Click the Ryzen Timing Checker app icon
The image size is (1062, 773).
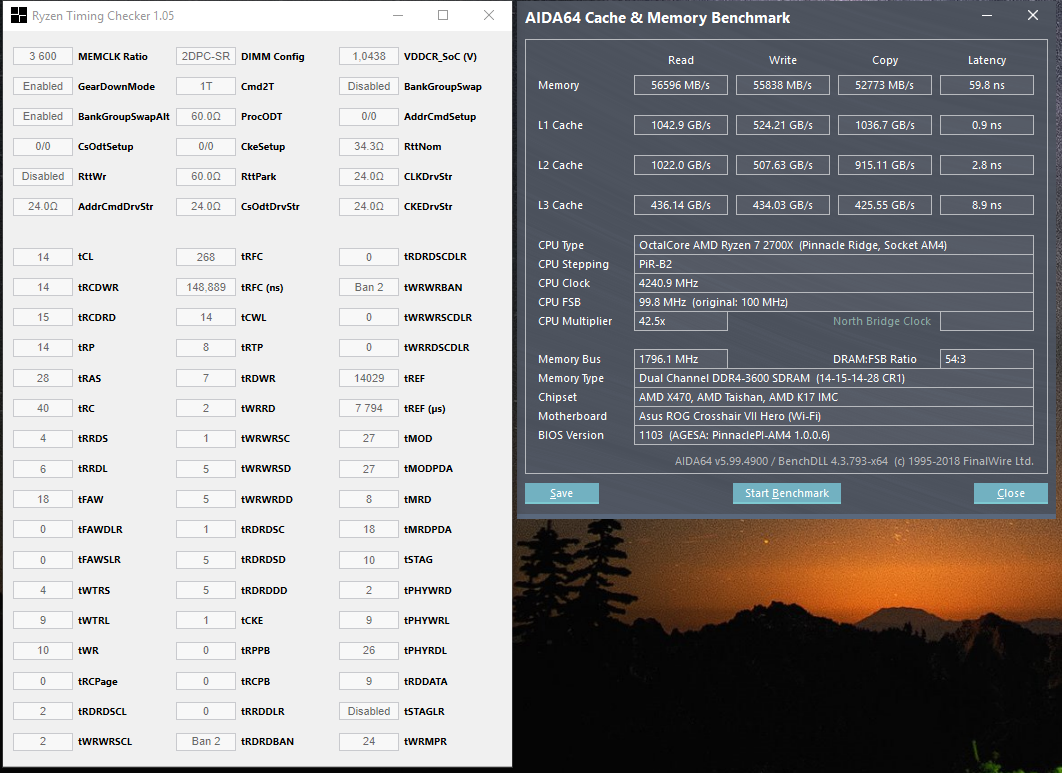19,15
